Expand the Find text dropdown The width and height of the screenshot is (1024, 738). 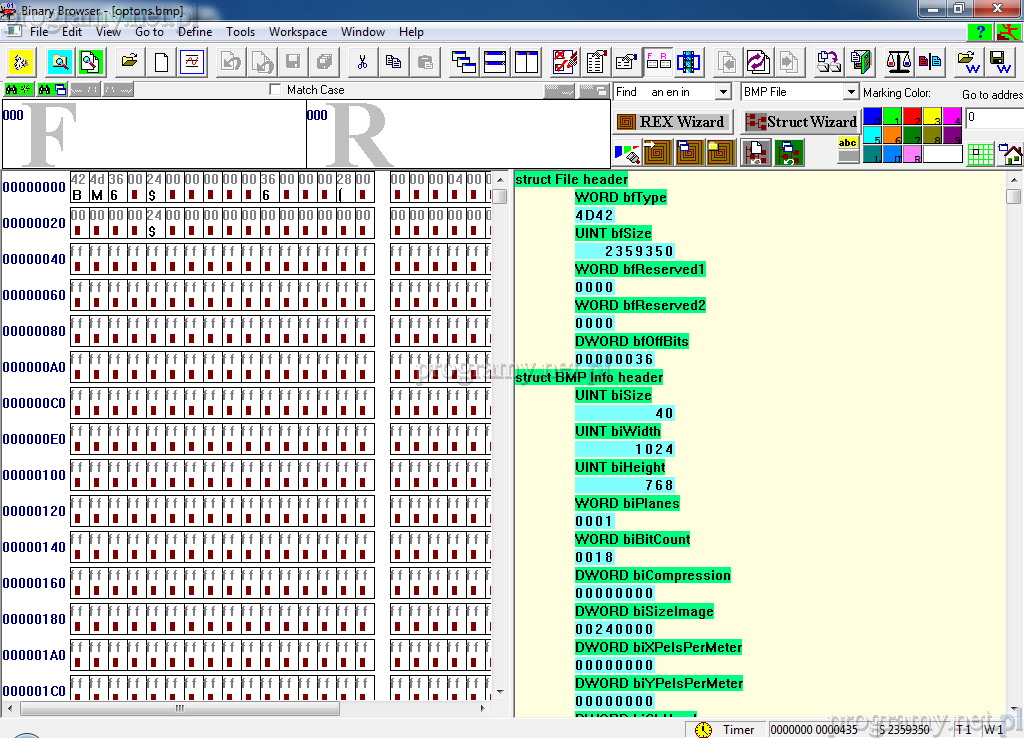tap(723, 92)
